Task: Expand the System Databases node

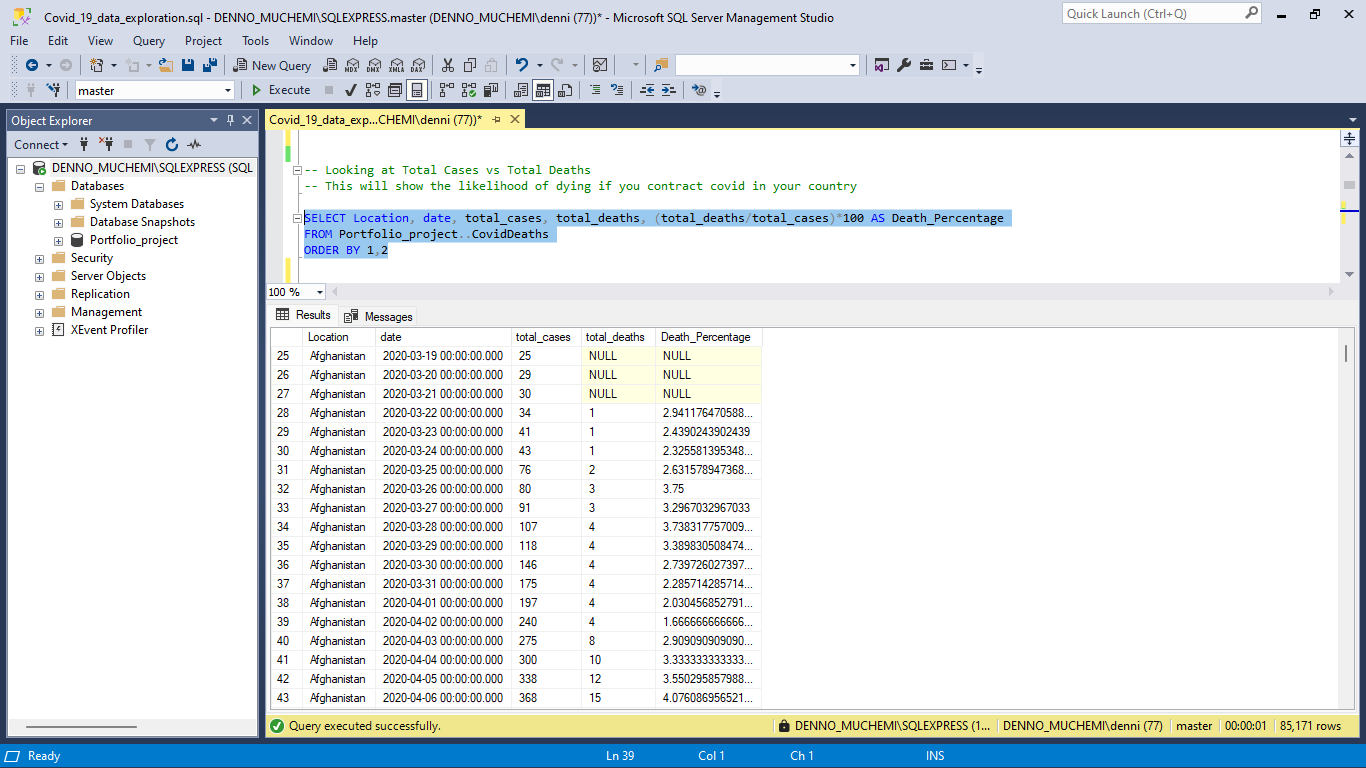Action: 59,204
